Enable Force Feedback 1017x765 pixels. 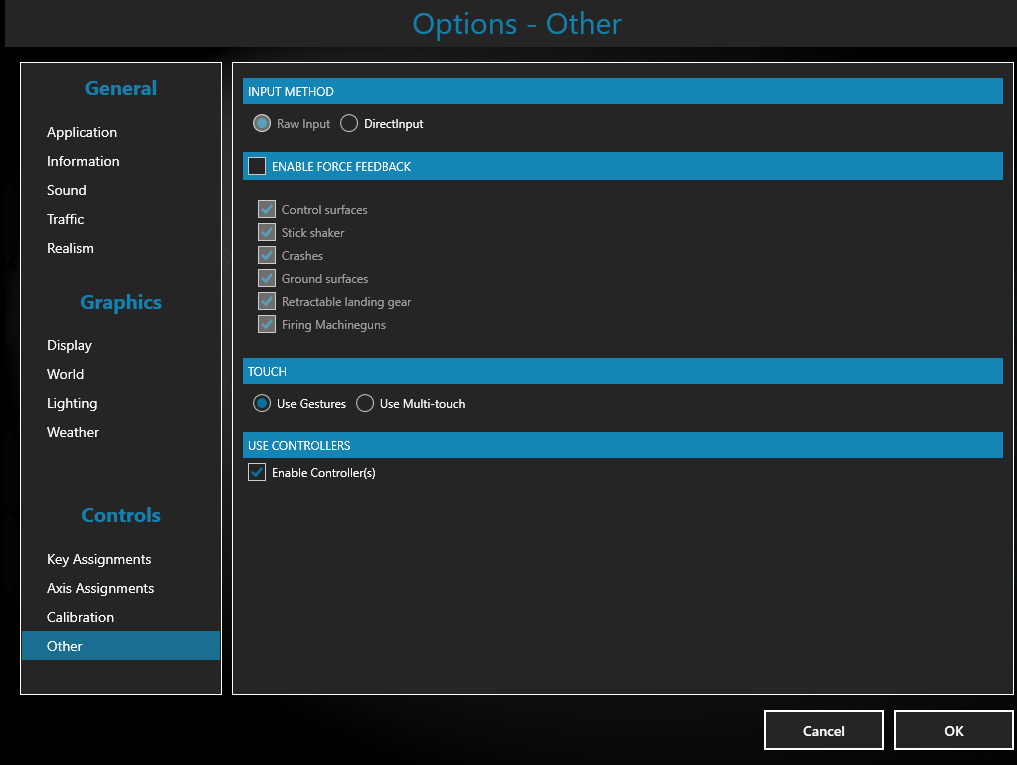(x=257, y=166)
